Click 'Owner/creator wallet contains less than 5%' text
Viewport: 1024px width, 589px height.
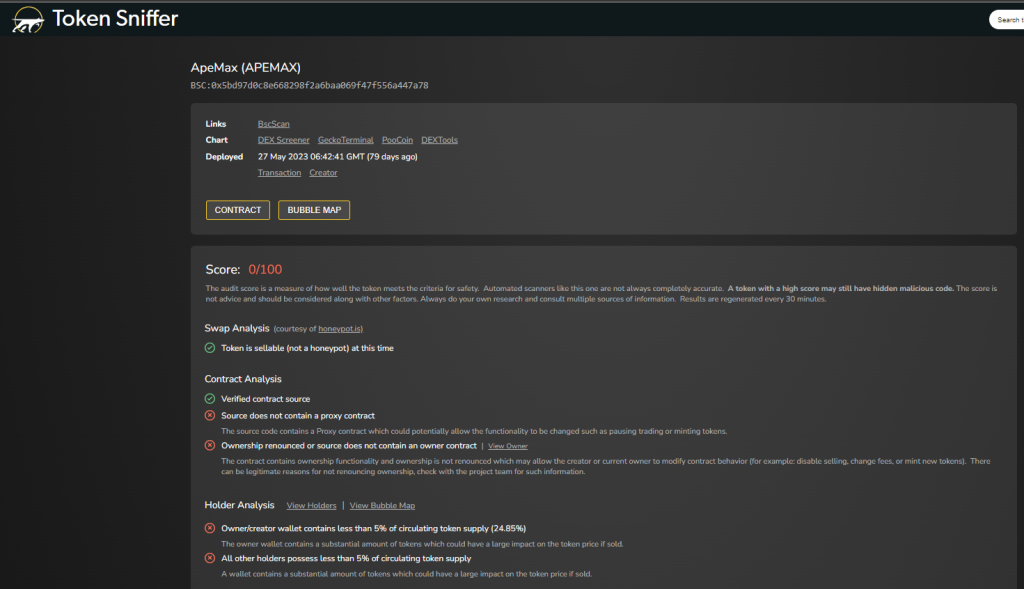click(x=374, y=529)
